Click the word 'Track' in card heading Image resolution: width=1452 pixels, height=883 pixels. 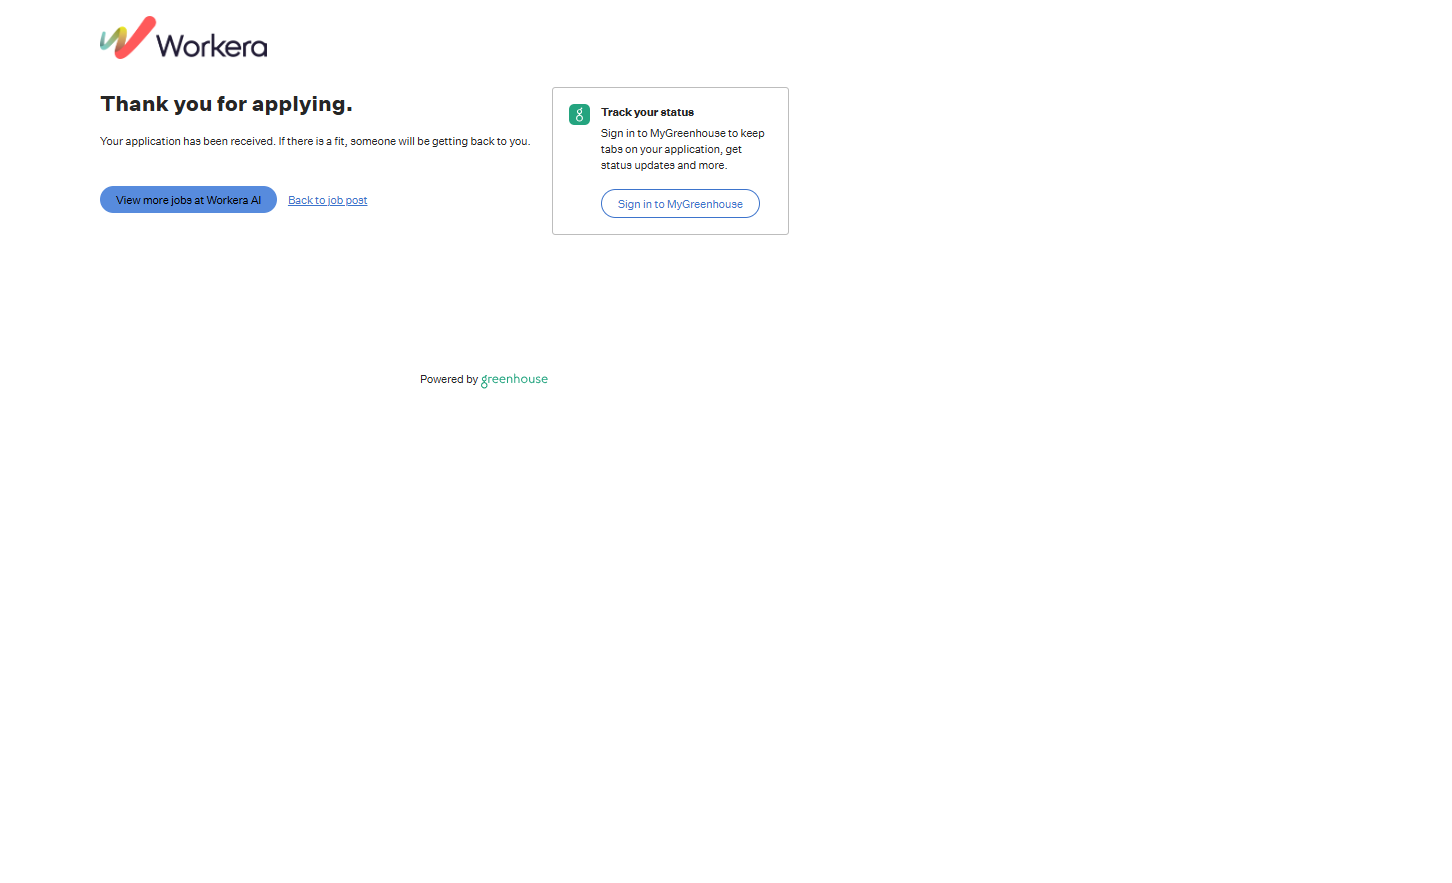(616, 113)
